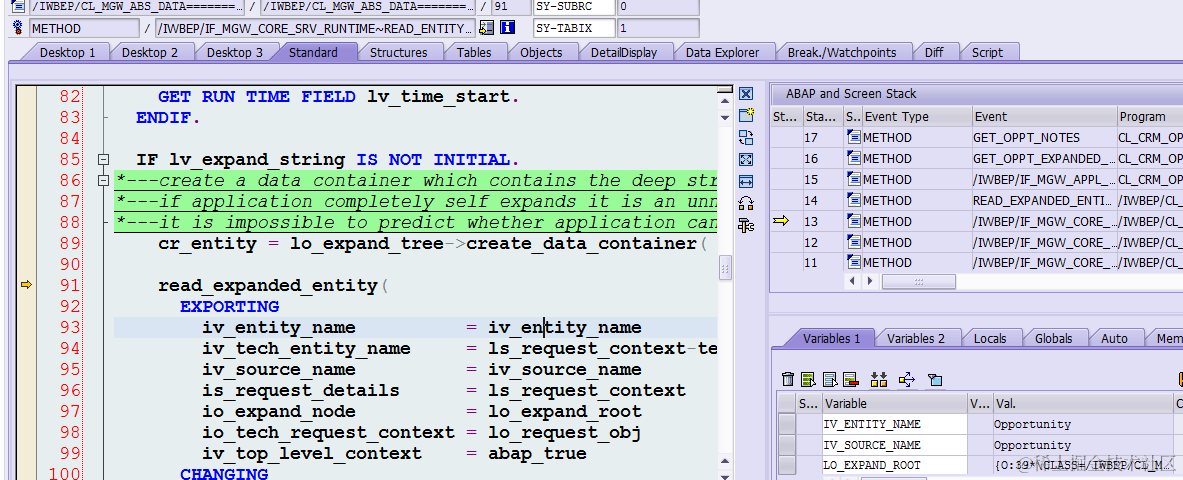Screen dimensions: 1183x480
Task: Click the gear icon left of METHOD field
Action: [18, 28]
